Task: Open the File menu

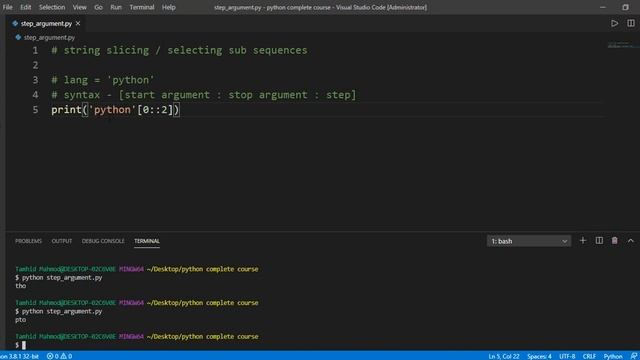Action: coord(7,7)
